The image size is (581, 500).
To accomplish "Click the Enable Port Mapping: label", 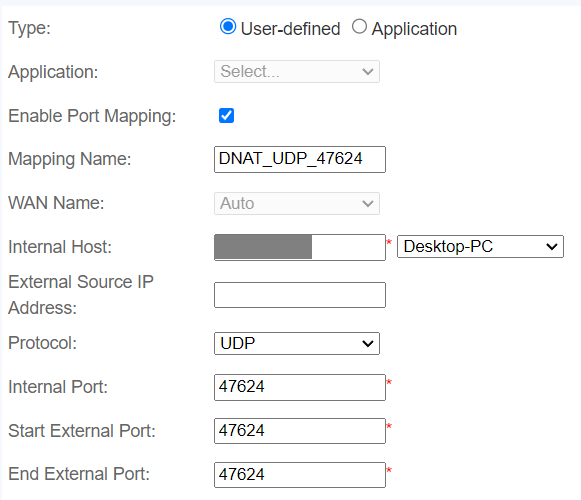I will click(x=92, y=116).
